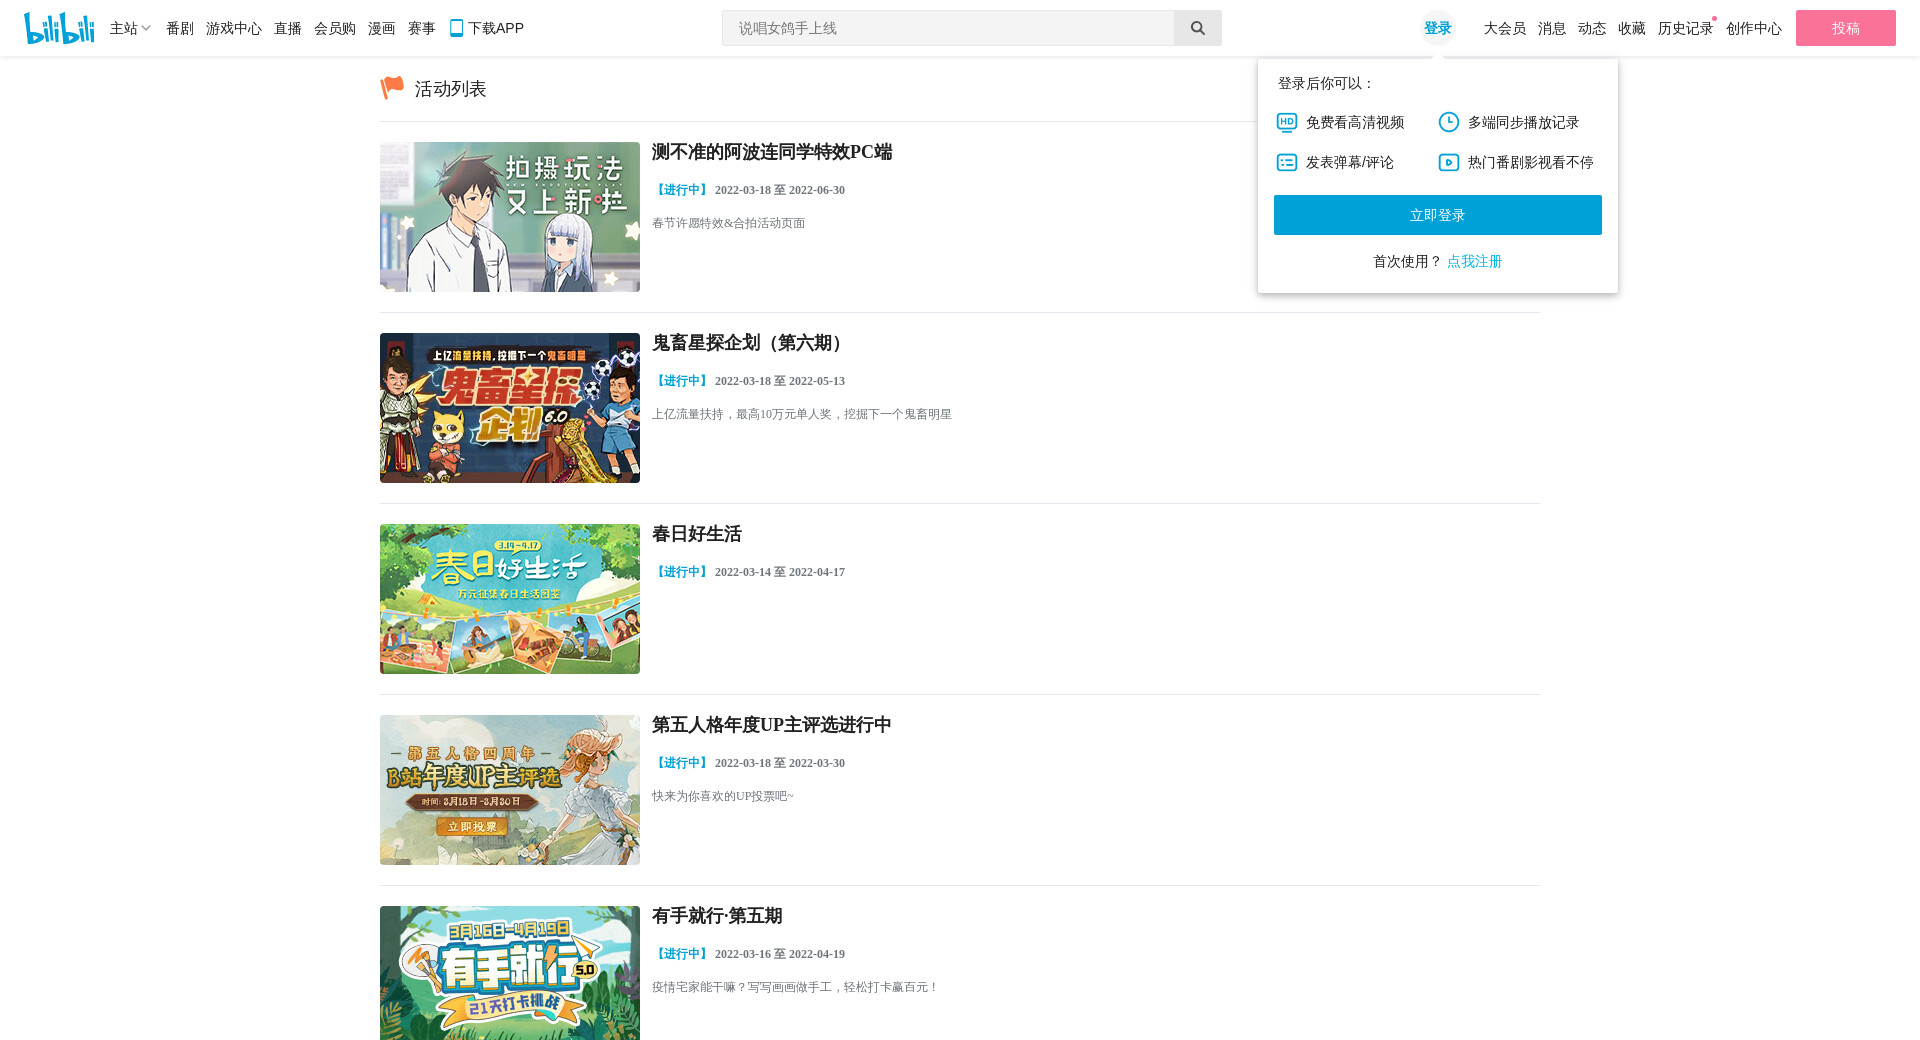The height and width of the screenshot is (1040, 1920).
Task: Click the orange flag icon by 活动列表
Action: pyautogui.click(x=392, y=88)
